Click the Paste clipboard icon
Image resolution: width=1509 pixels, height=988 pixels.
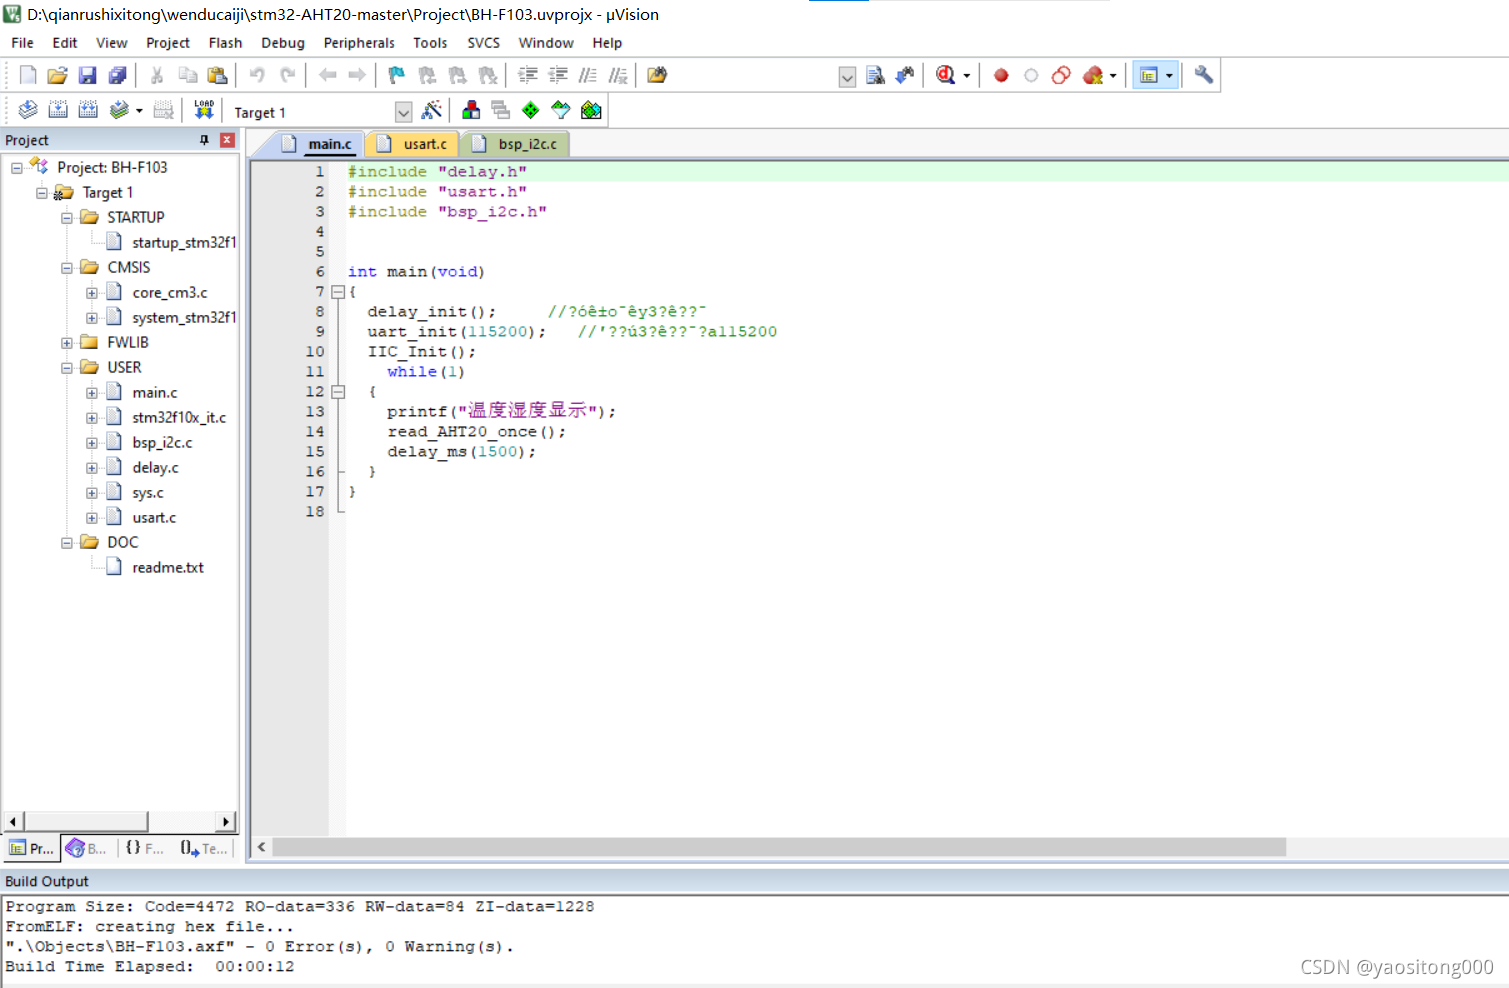pos(217,75)
